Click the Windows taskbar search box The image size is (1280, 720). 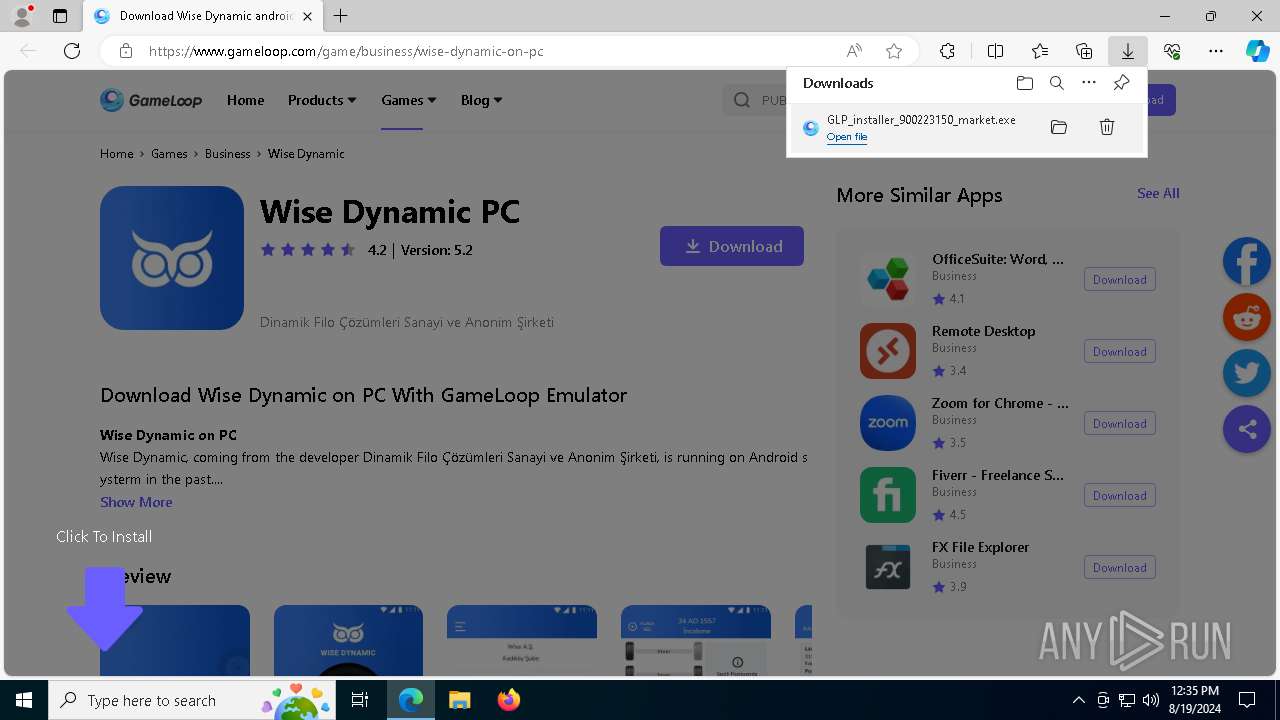click(x=192, y=700)
